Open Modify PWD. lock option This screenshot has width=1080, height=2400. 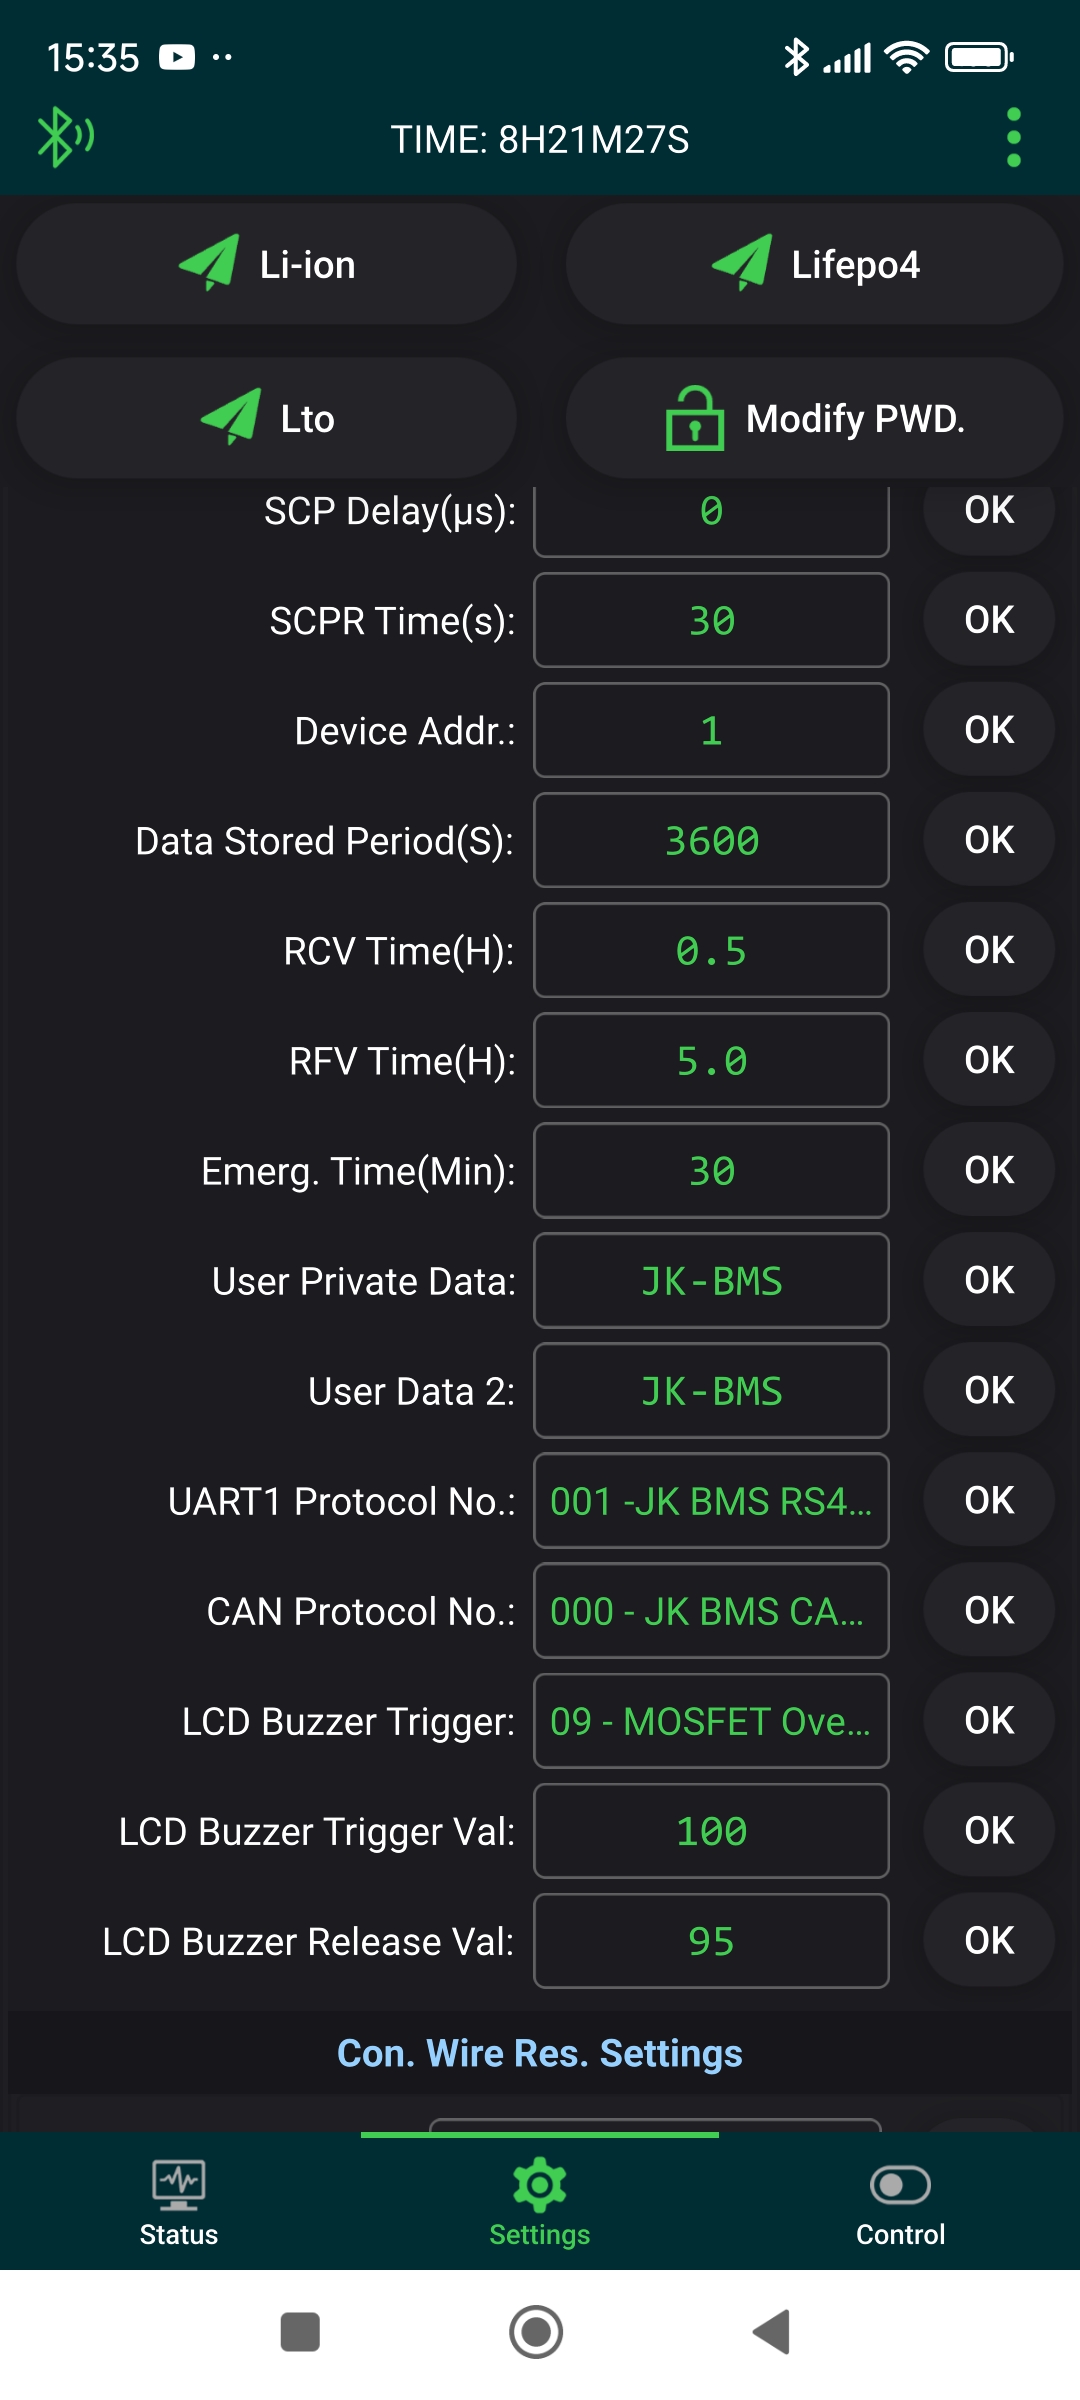(x=814, y=419)
